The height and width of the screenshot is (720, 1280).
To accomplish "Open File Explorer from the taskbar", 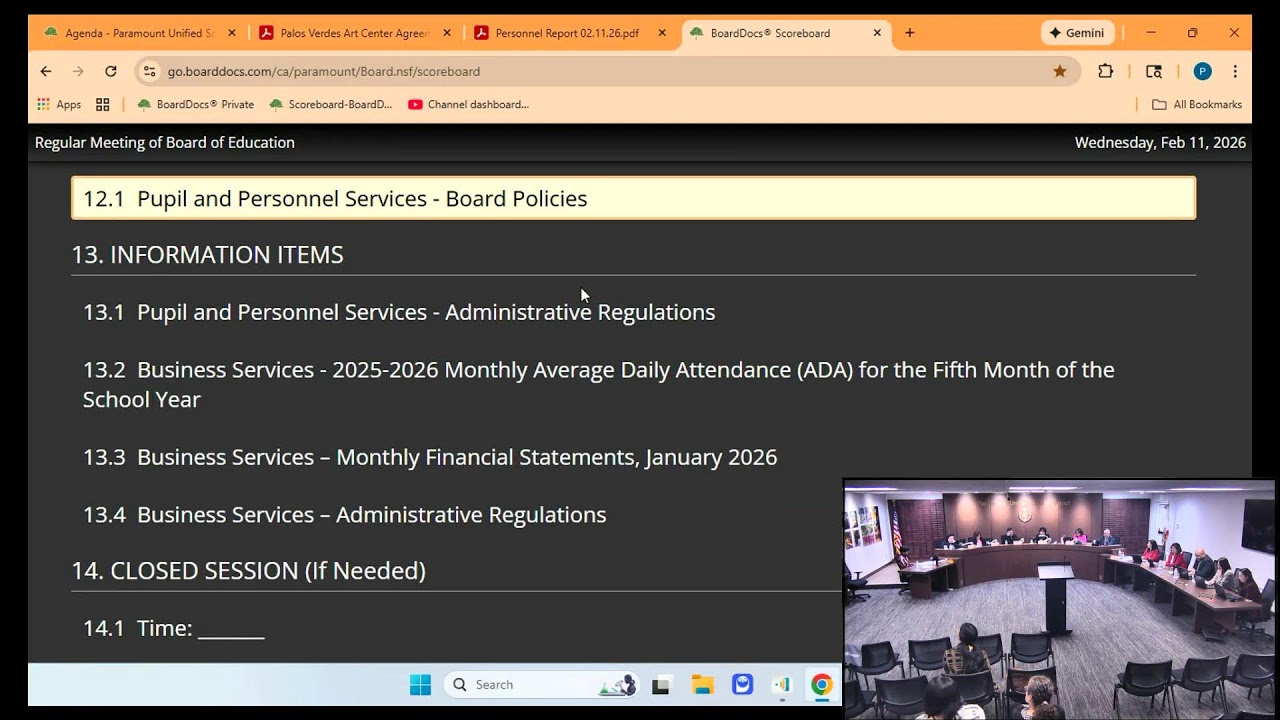I will tap(703, 684).
